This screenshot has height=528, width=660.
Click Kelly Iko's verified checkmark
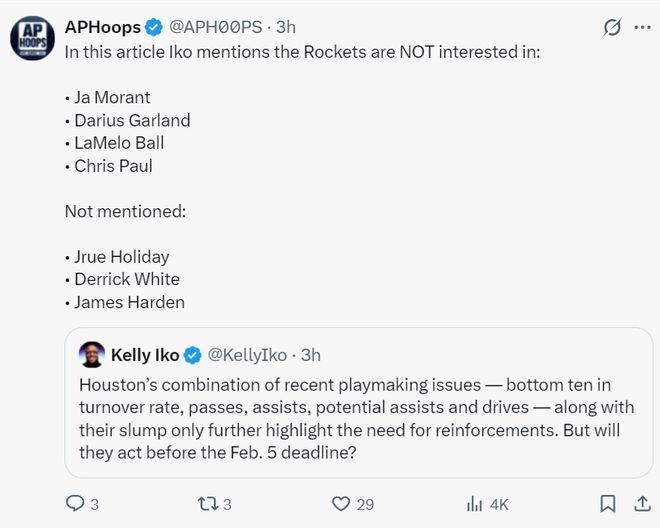[193, 355]
